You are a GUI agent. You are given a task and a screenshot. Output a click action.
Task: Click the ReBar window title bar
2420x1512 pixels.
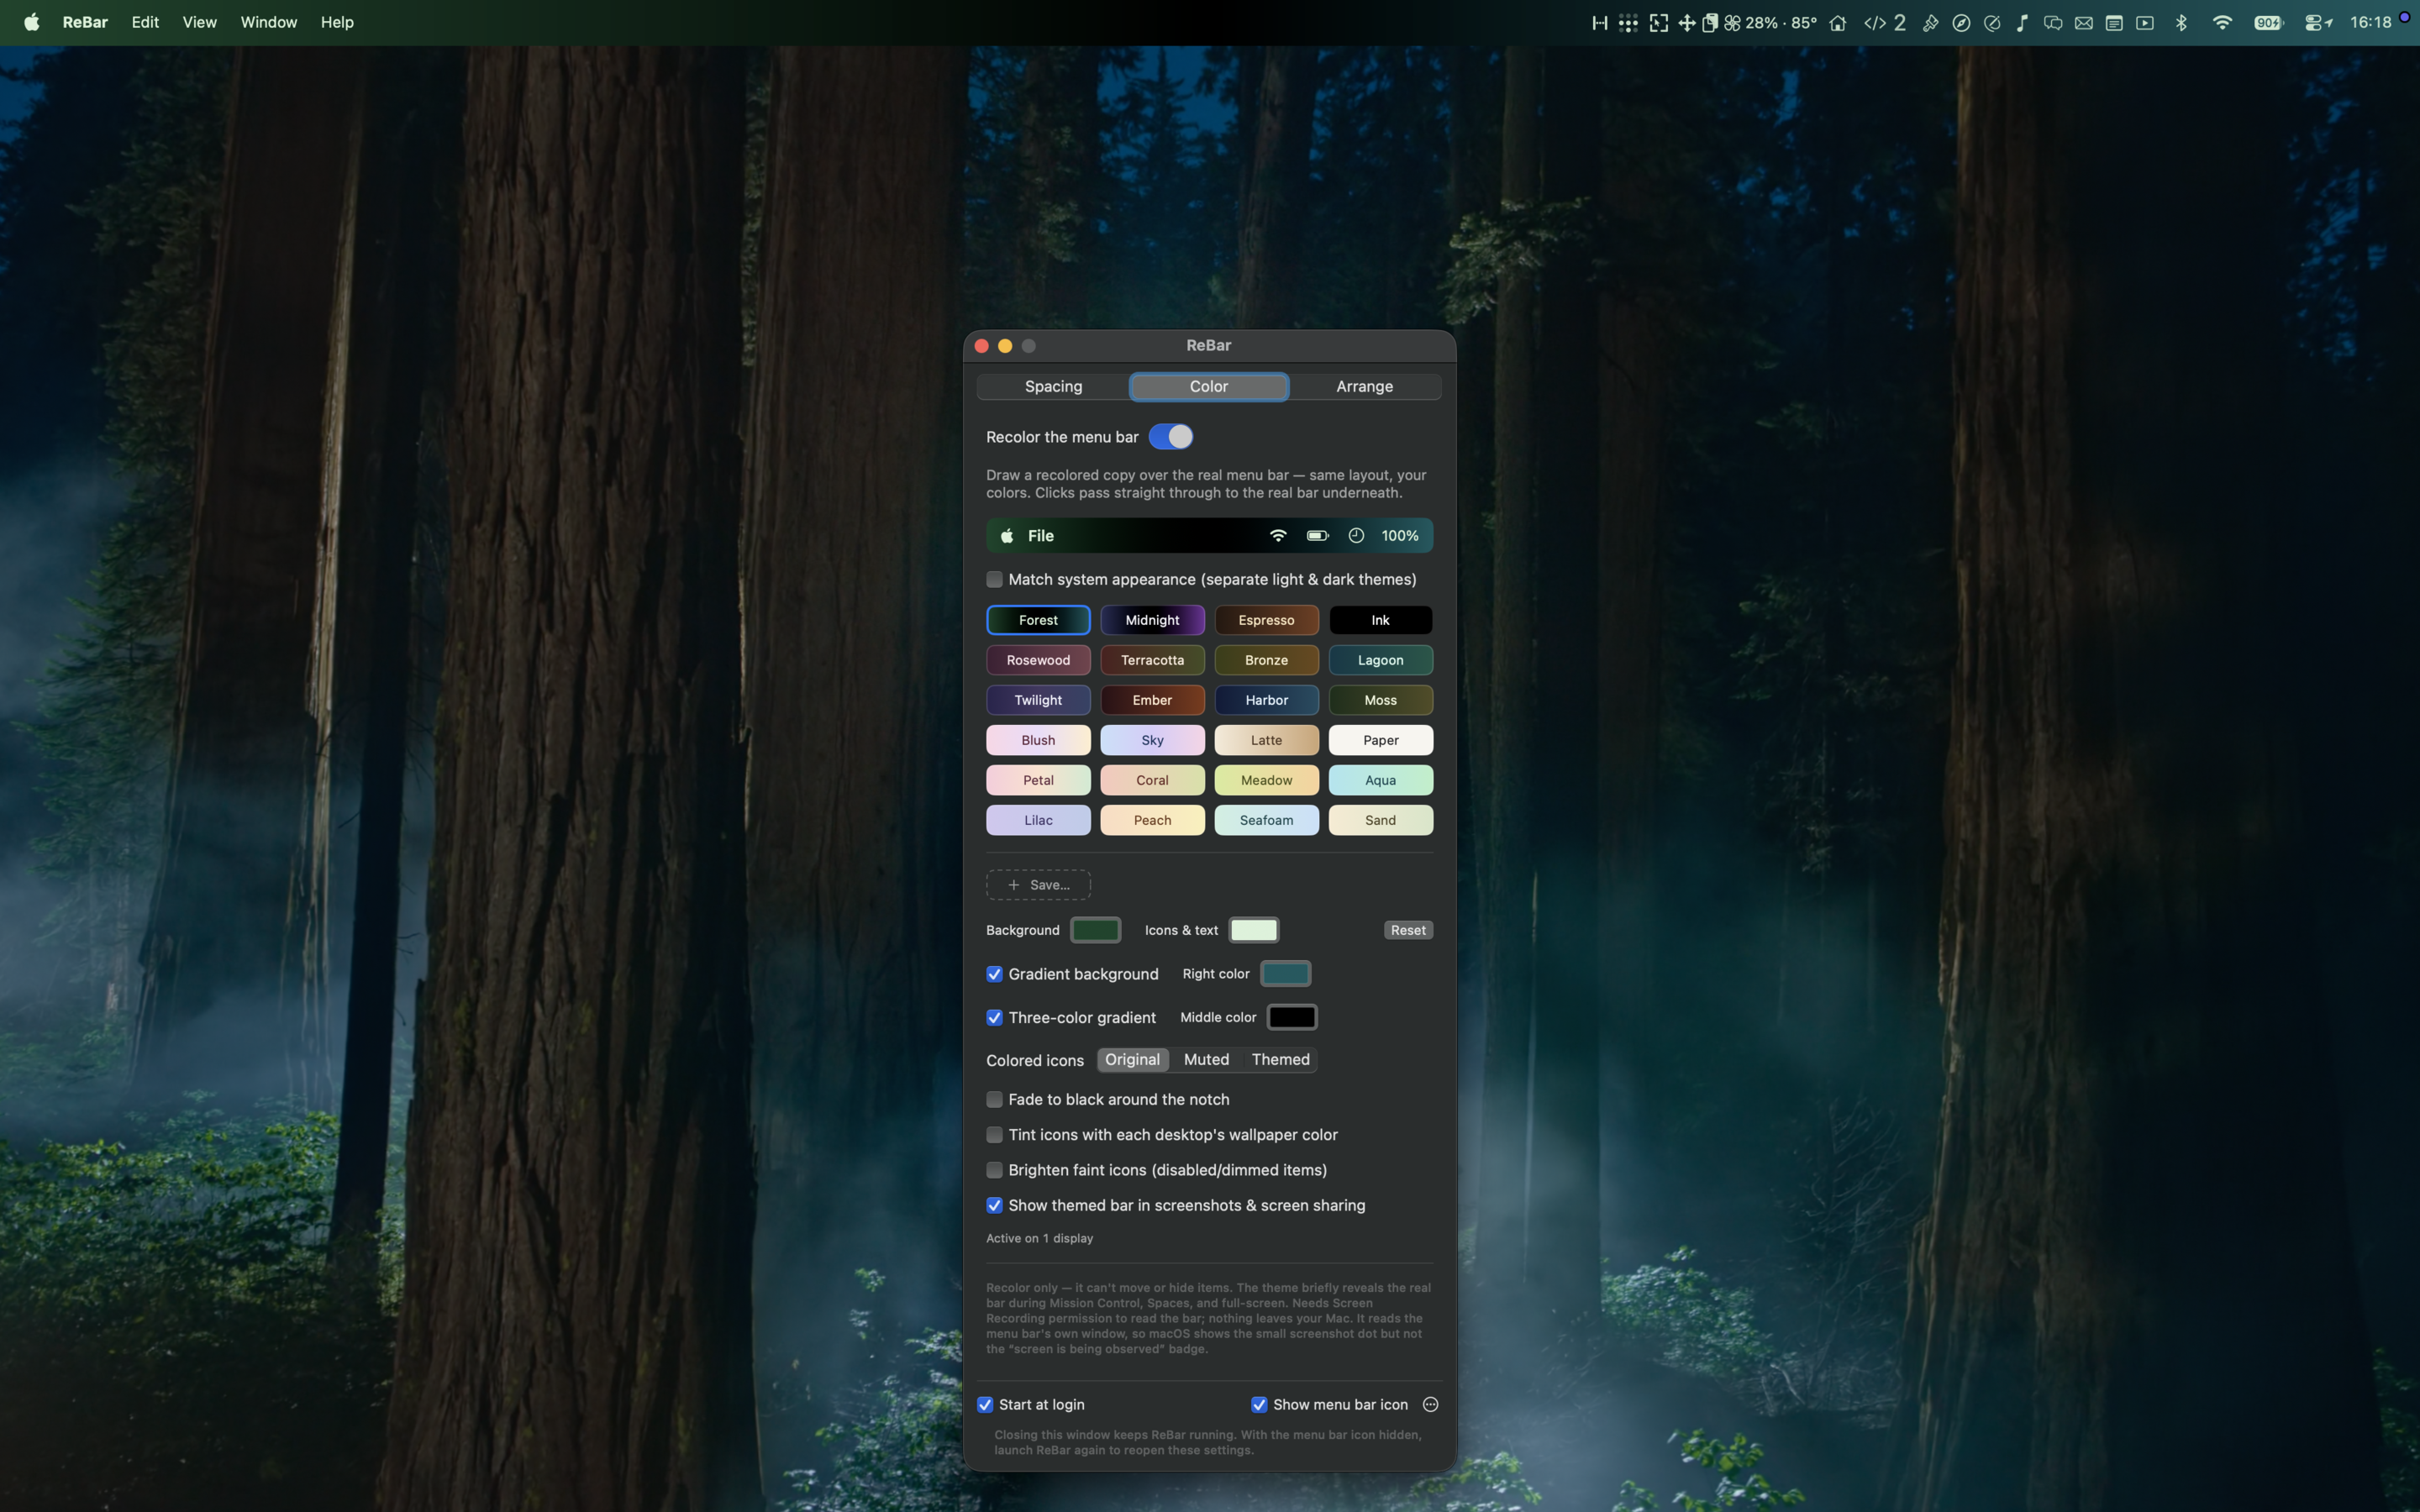click(x=1209, y=345)
